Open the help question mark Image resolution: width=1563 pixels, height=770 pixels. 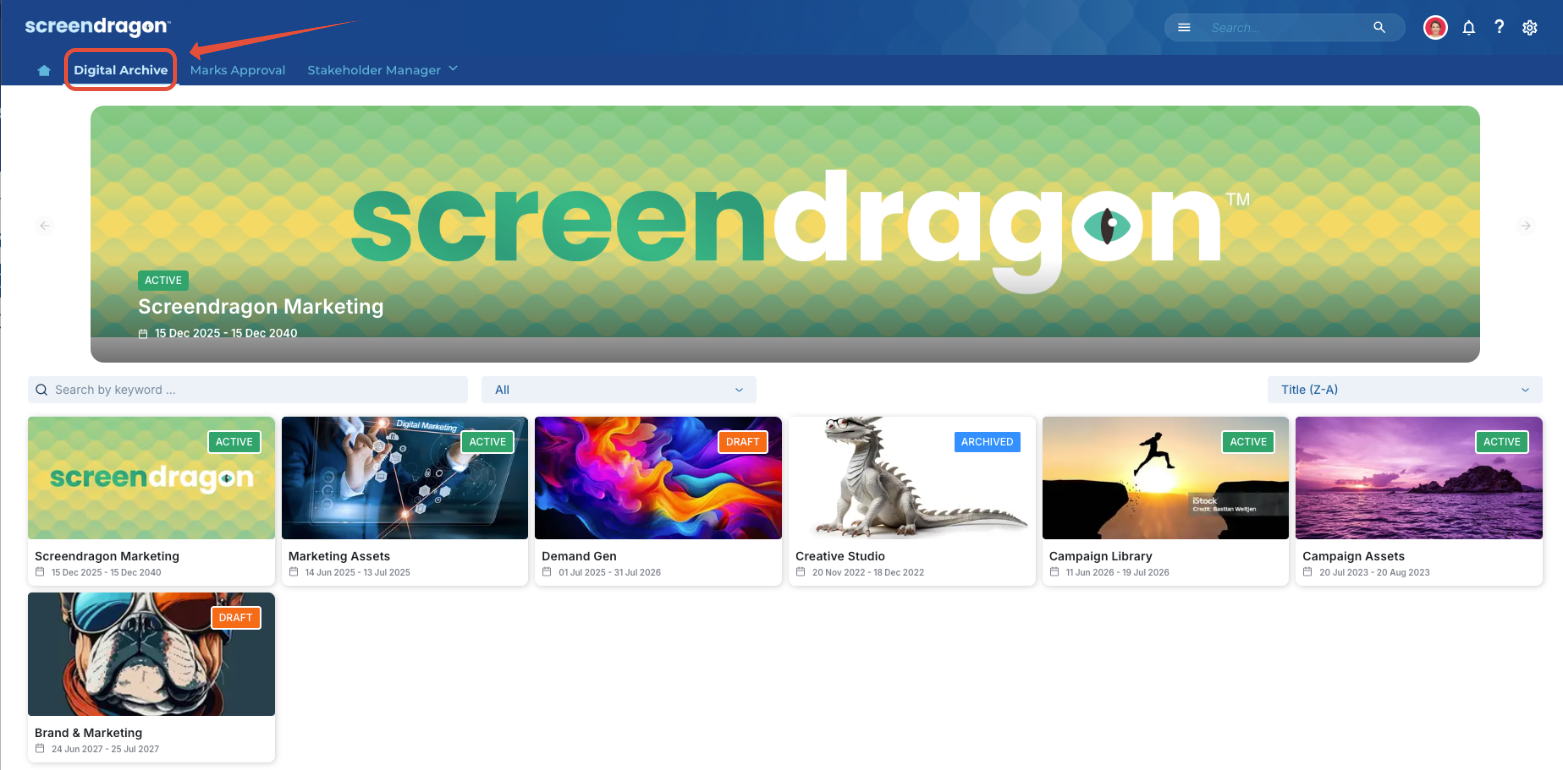[x=1499, y=27]
